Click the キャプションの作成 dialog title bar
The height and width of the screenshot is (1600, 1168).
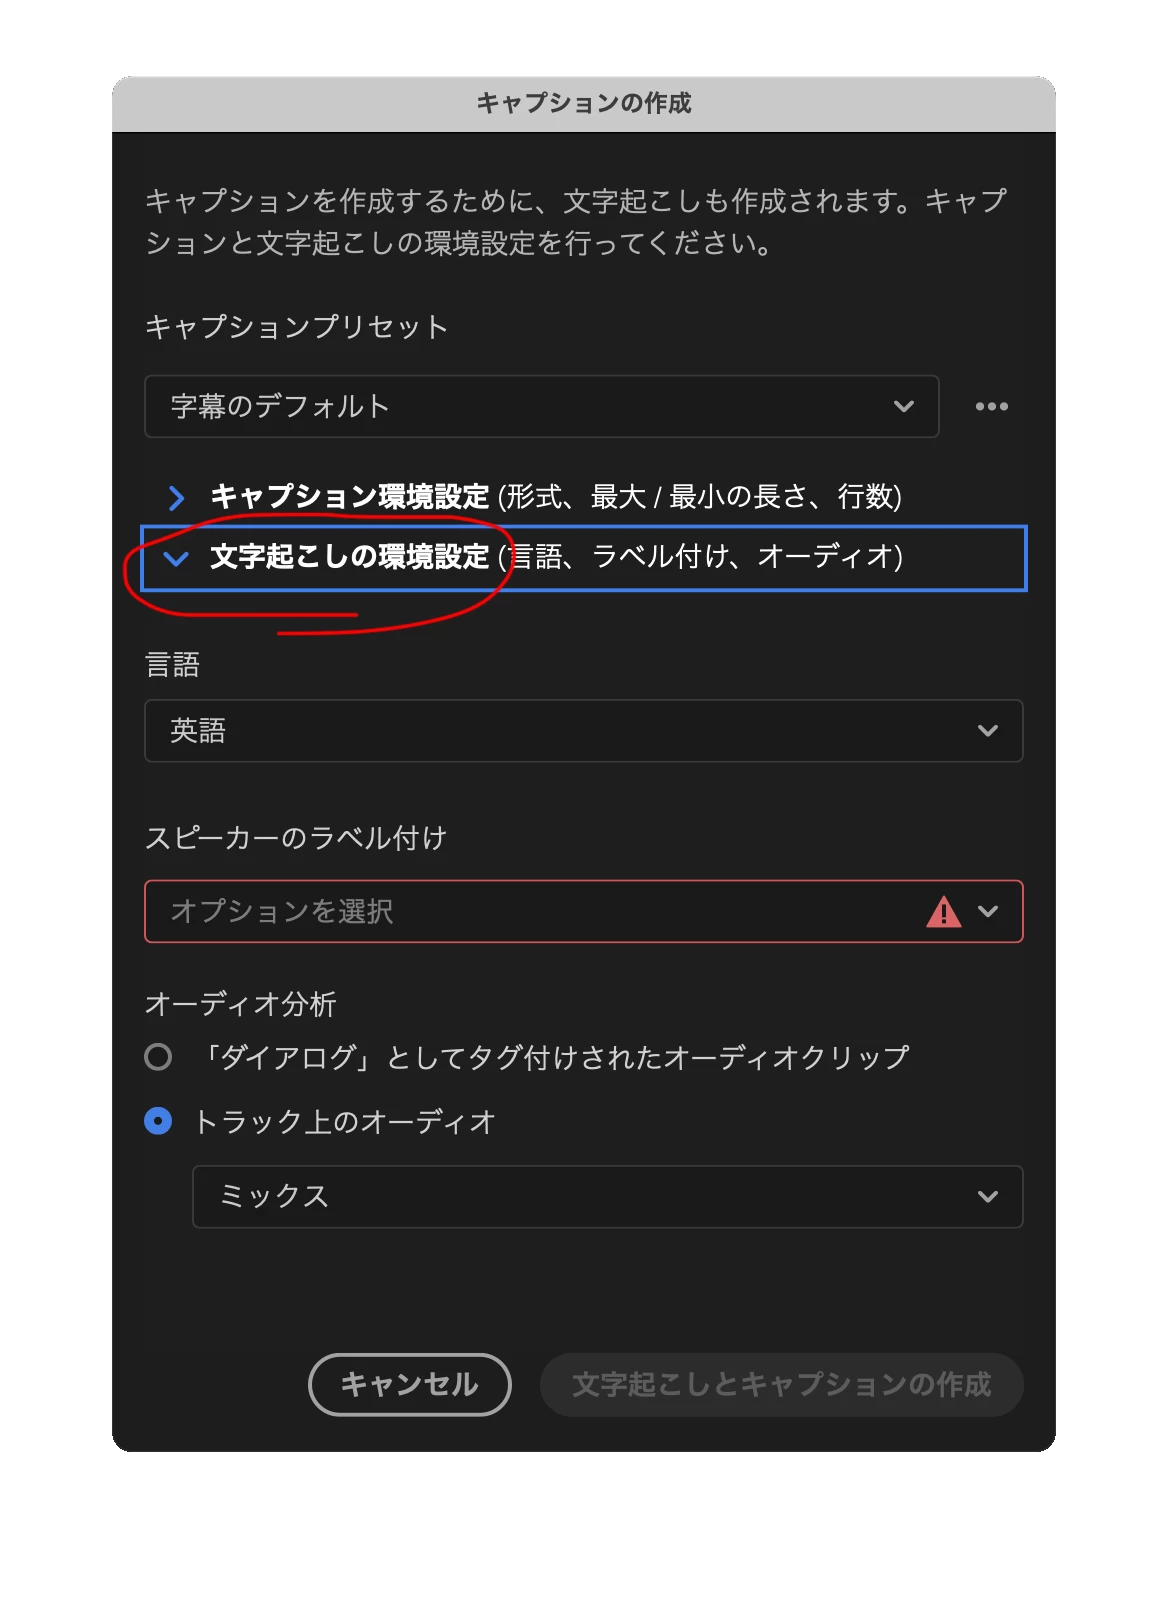tap(584, 104)
